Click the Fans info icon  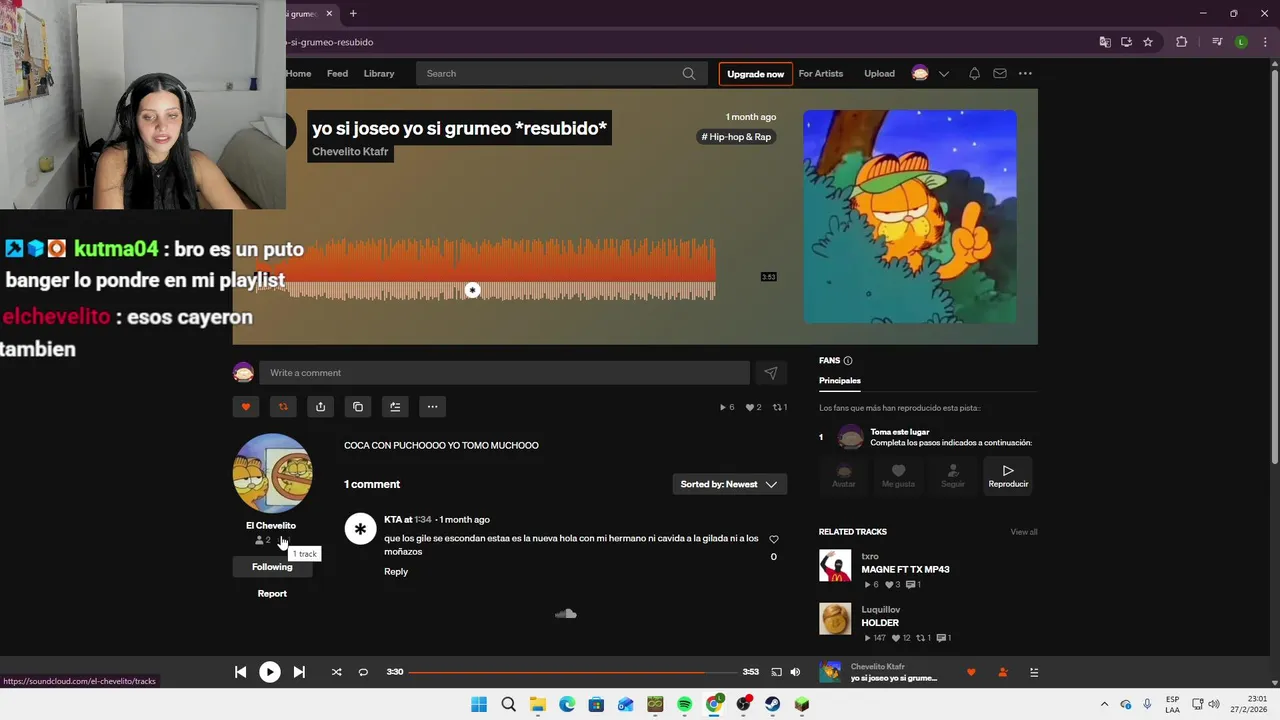pyautogui.click(x=848, y=361)
